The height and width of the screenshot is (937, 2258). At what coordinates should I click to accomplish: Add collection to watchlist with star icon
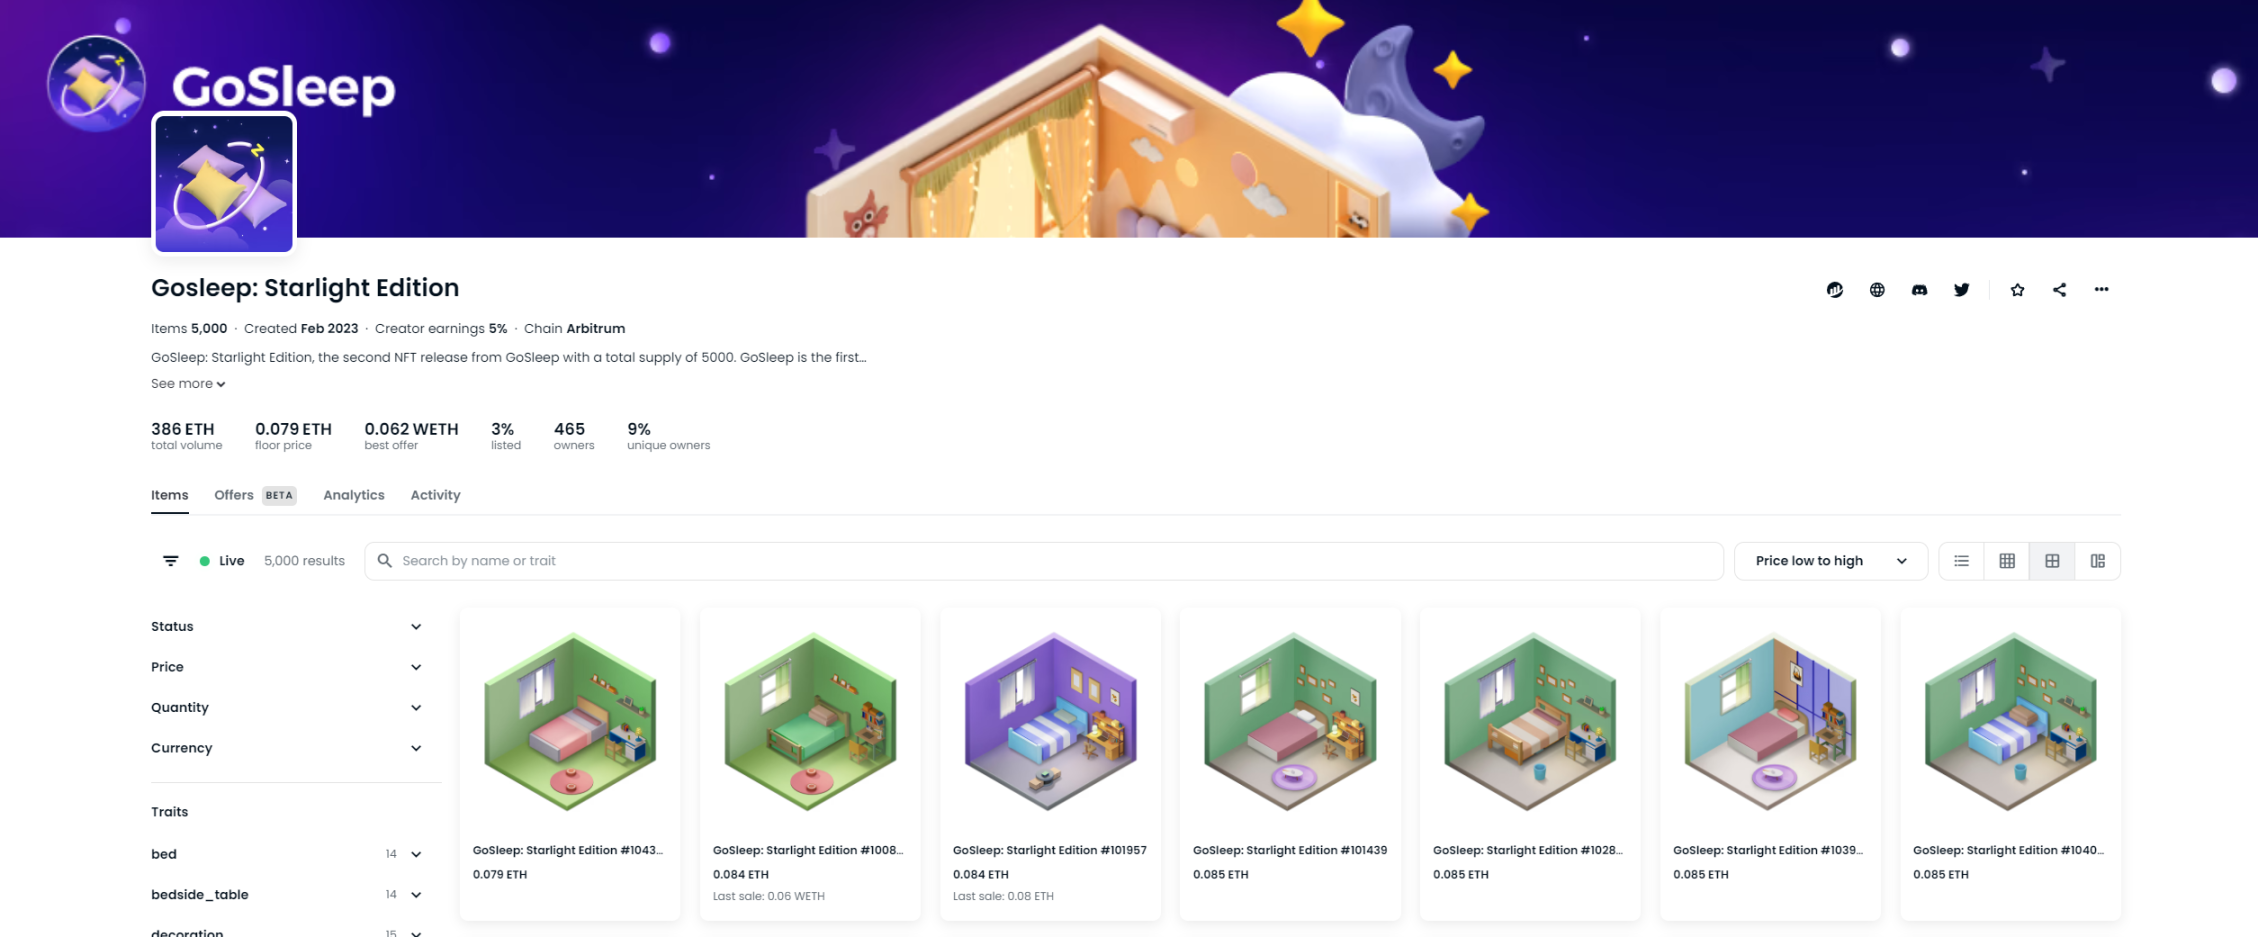point(2017,290)
